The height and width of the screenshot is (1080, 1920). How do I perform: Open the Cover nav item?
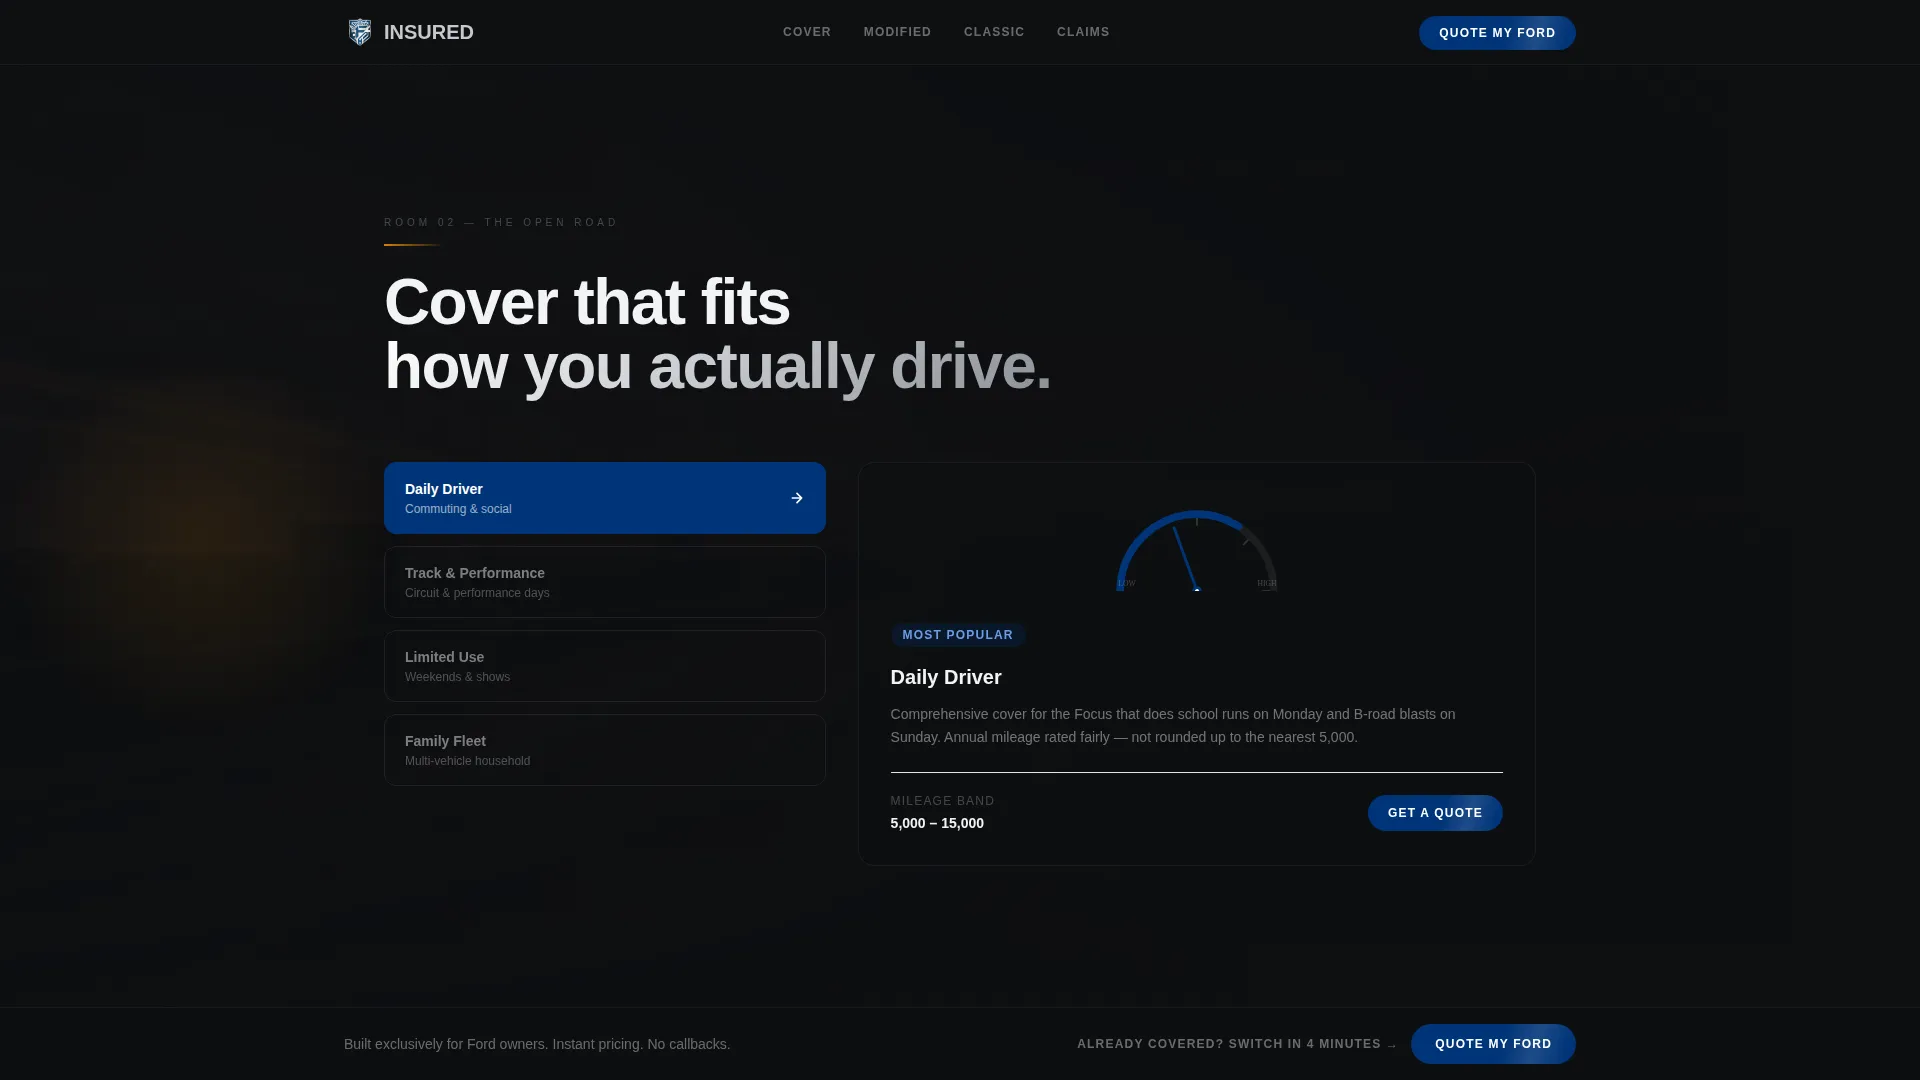click(807, 32)
